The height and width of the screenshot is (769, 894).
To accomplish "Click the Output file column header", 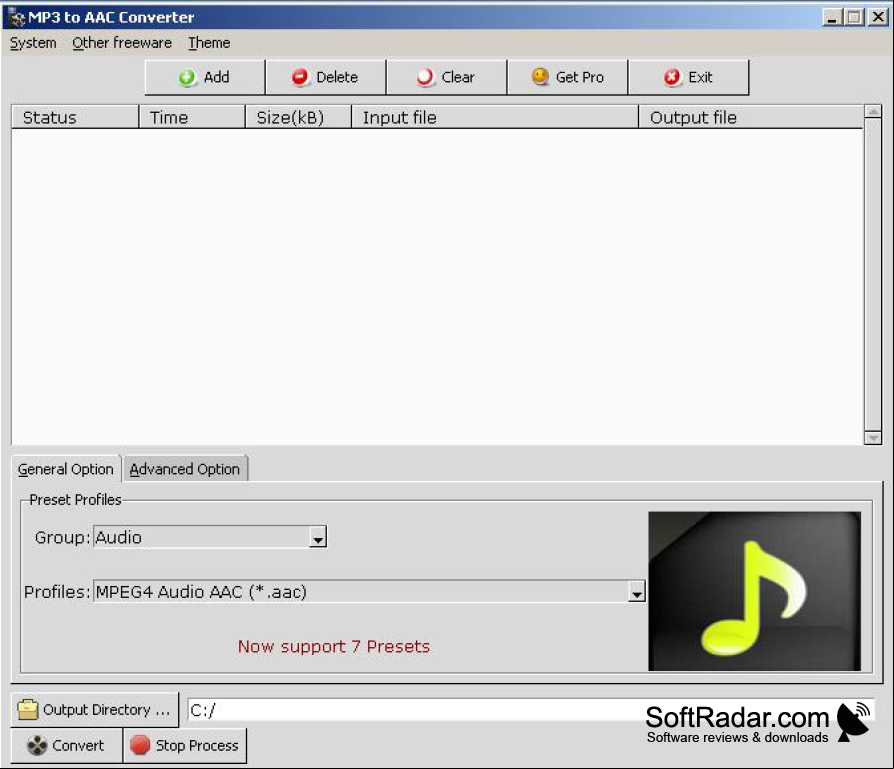I will click(x=750, y=117).
